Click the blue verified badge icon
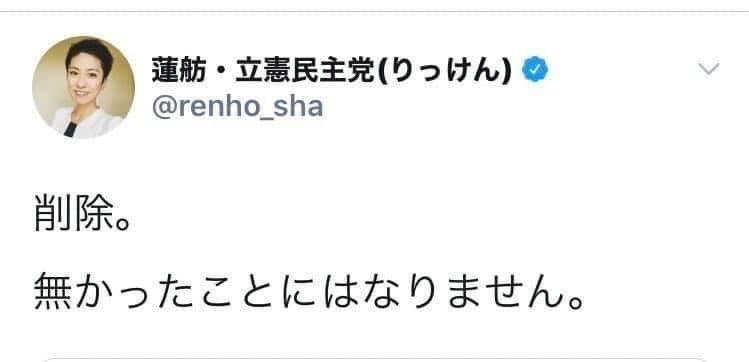 [535, 71]
